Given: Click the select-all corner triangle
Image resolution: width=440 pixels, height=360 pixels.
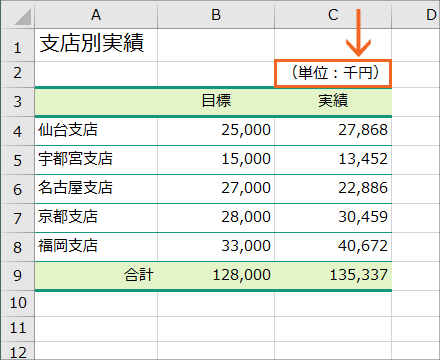Looking at the screenshot, I should tap(23, 17).
